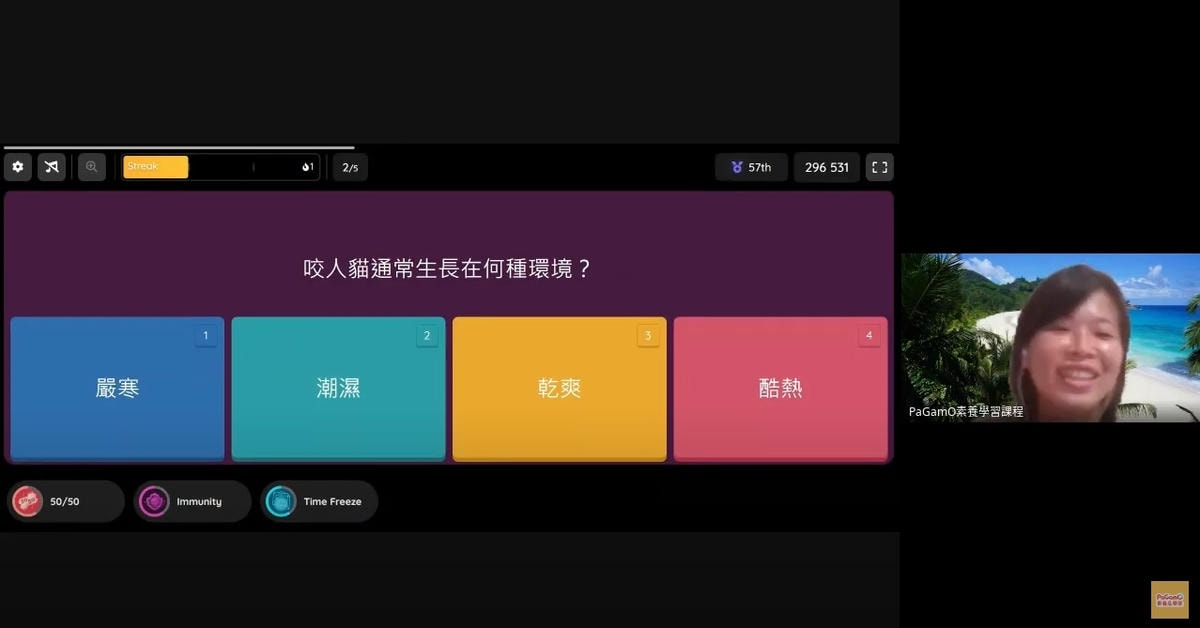This screenshot has height=628, width=1200.
Task: Use the Immunity power-up
Action: (x=192, y=501)
